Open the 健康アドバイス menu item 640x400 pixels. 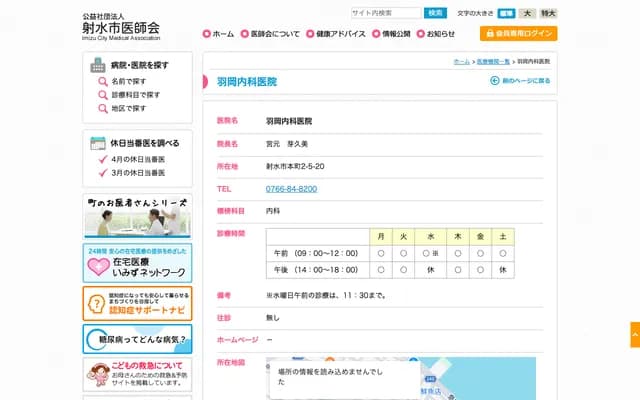[338, 34]
